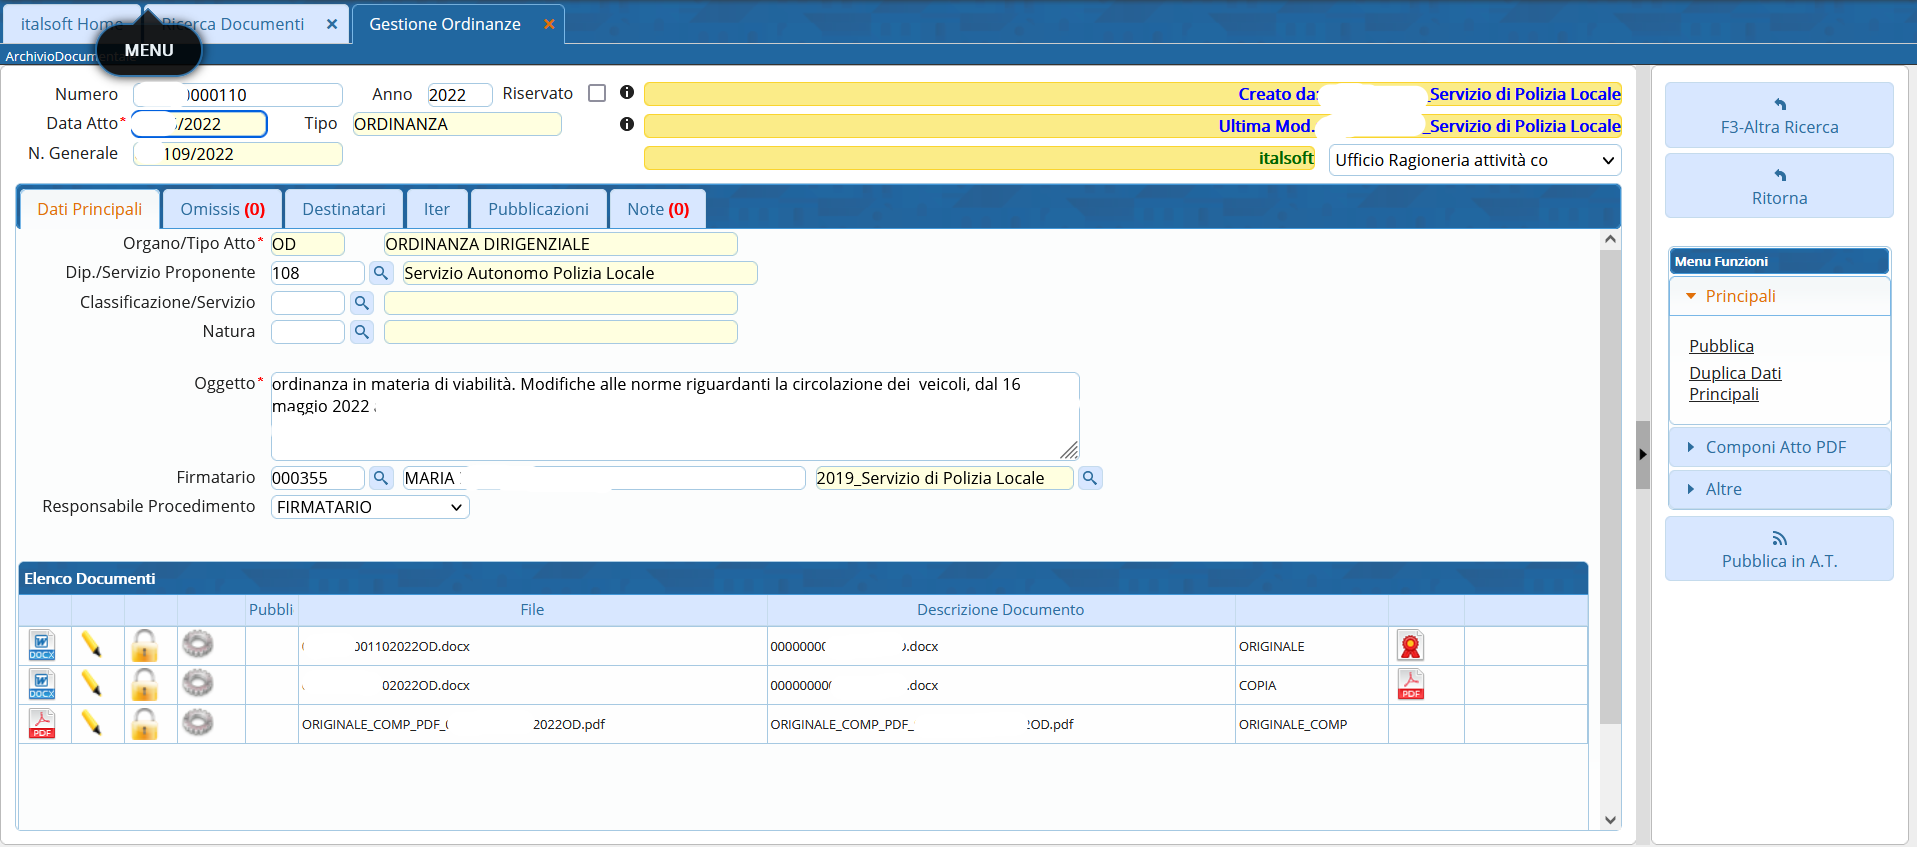1917x849 pixels.
Task: Switch to the Destinatari tab
Action: (344, 210)
